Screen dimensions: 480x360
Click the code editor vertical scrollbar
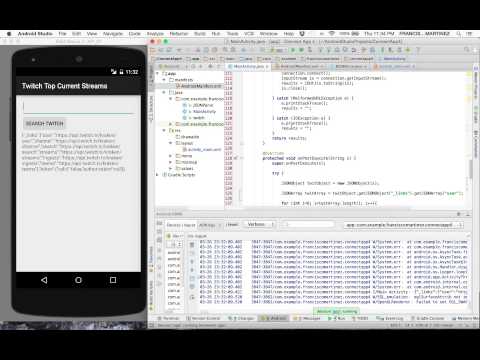[x=470, y=169]
